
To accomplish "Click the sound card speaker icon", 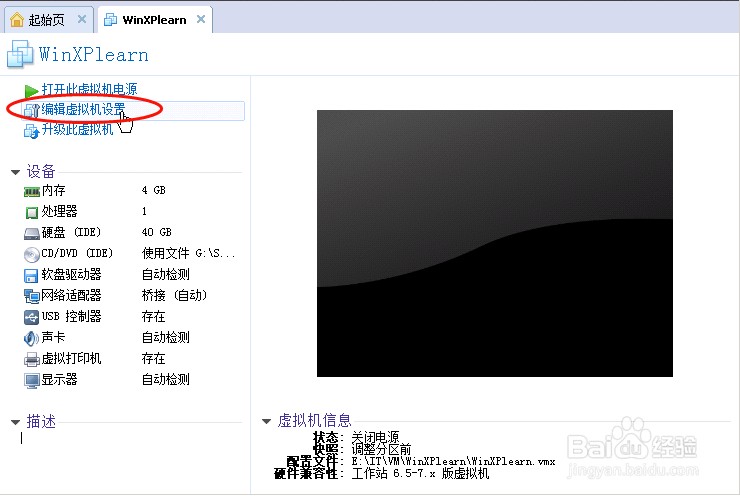I will coord(31,338).
